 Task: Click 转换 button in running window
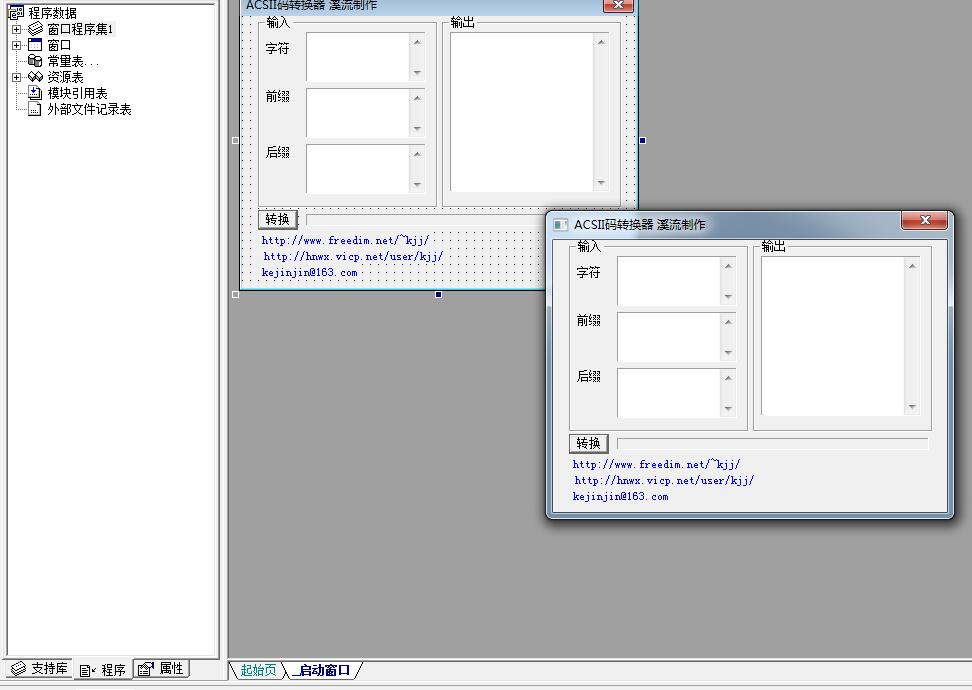point(588,443)
